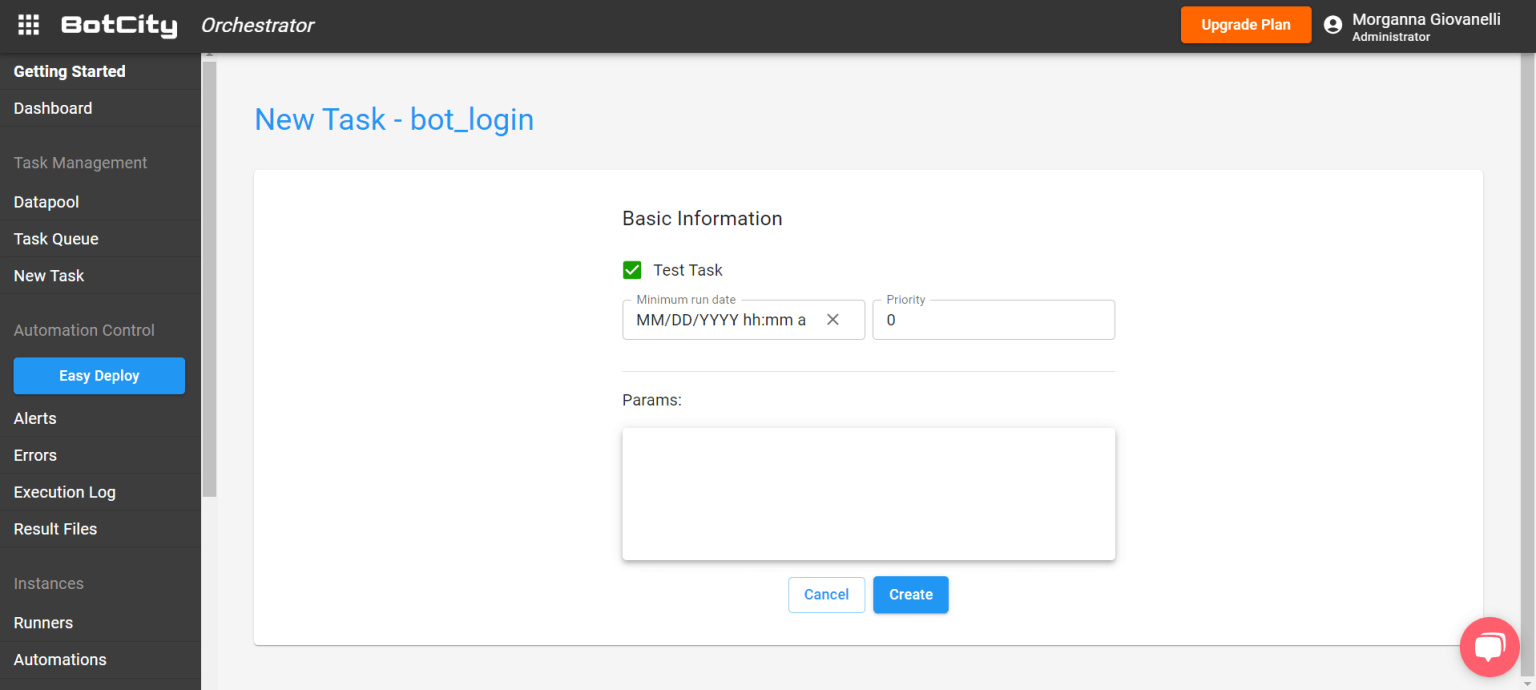The height and width of the screenshot is (690, 1536).
Task: Clear the Minimum run date field
Action: click(x=833, y=319)
